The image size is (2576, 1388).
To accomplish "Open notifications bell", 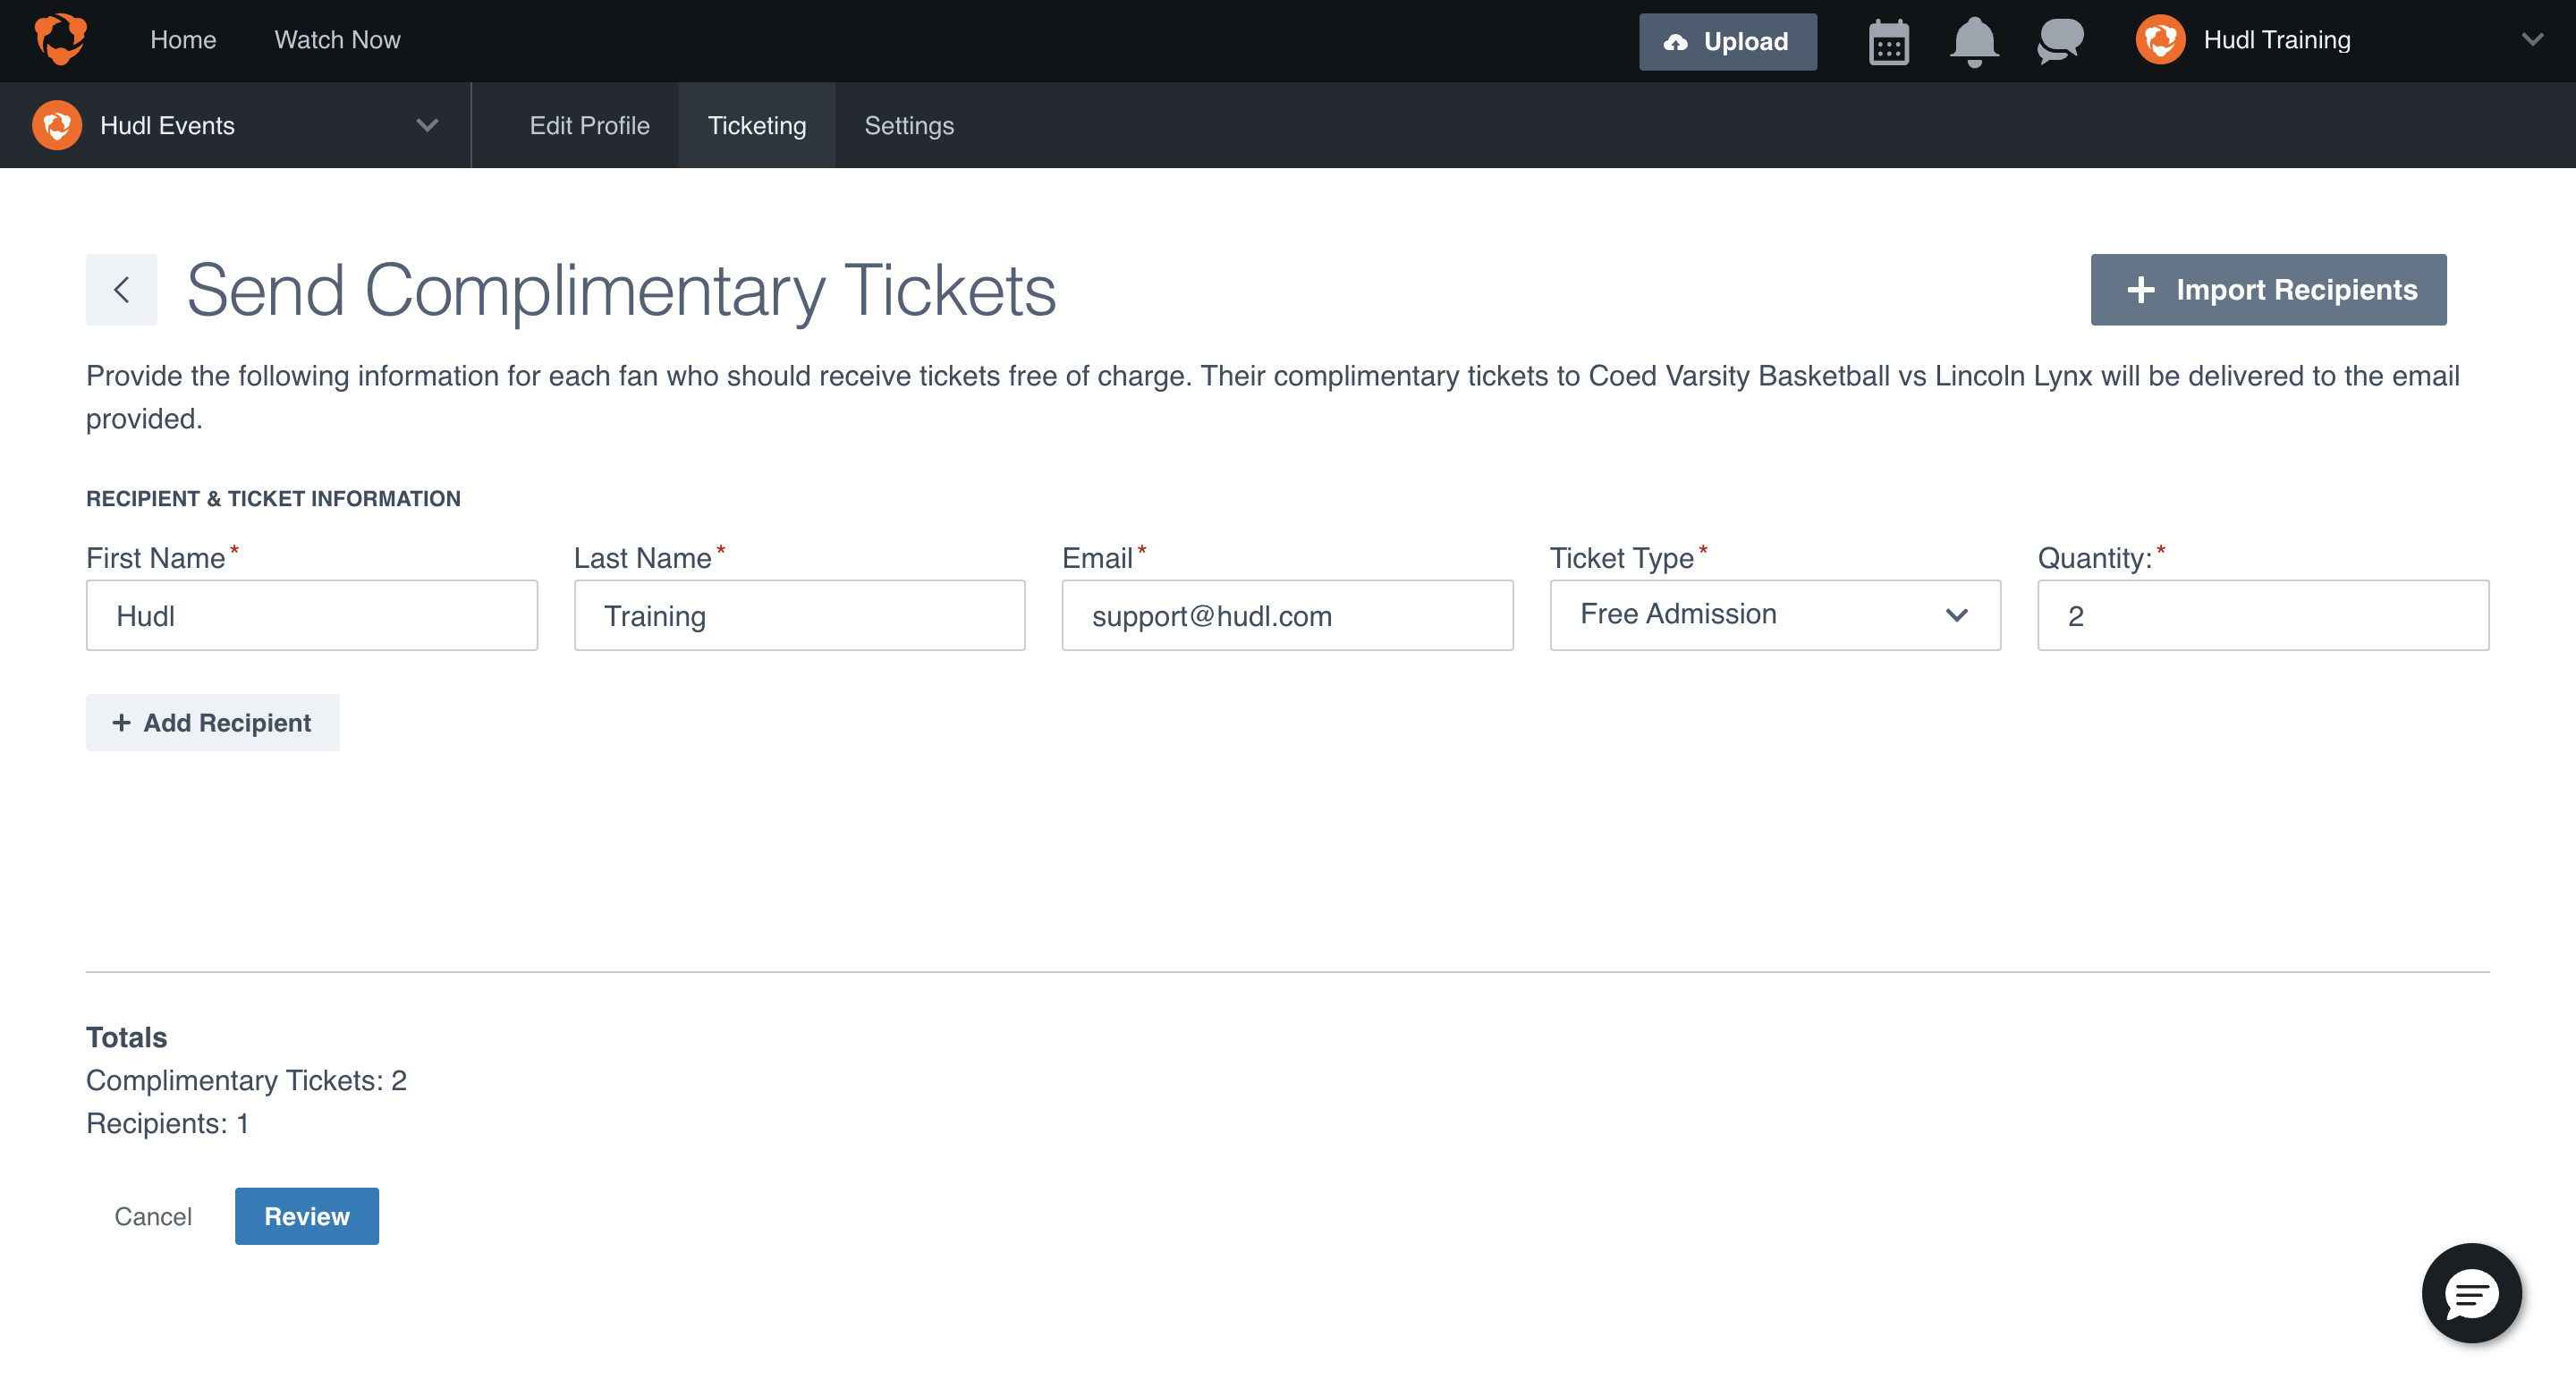I will [1974, 42].
